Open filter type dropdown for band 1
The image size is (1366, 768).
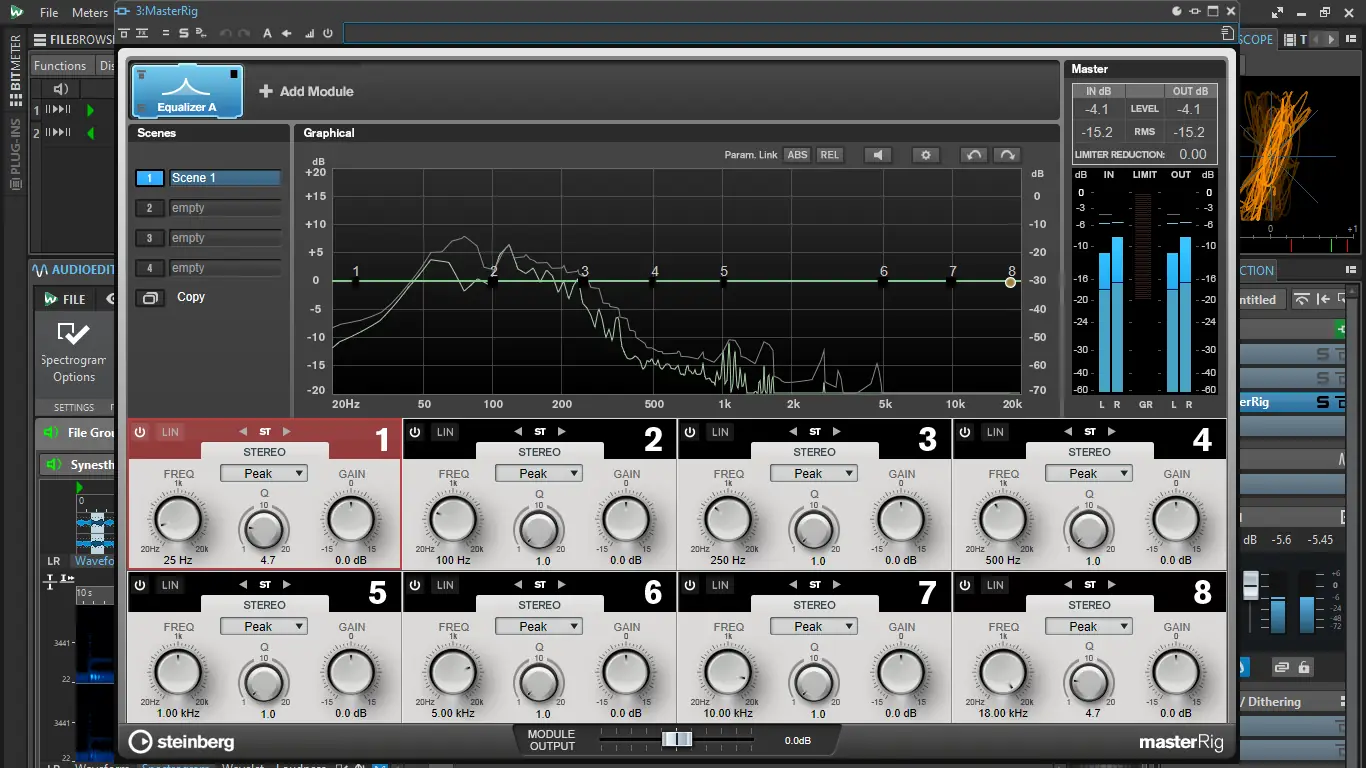point(263,473)
